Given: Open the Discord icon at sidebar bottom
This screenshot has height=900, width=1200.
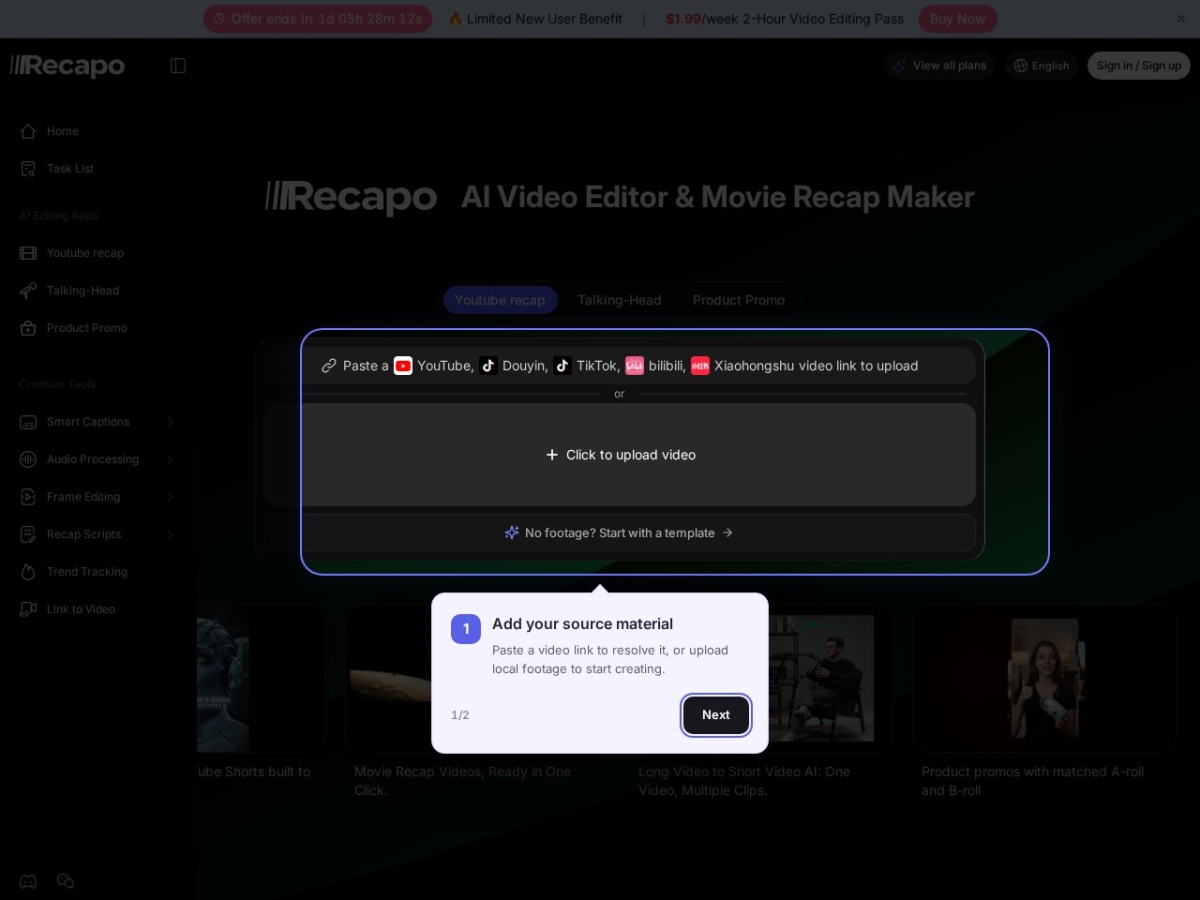Looking at the screenshot, I should (28, 881).
